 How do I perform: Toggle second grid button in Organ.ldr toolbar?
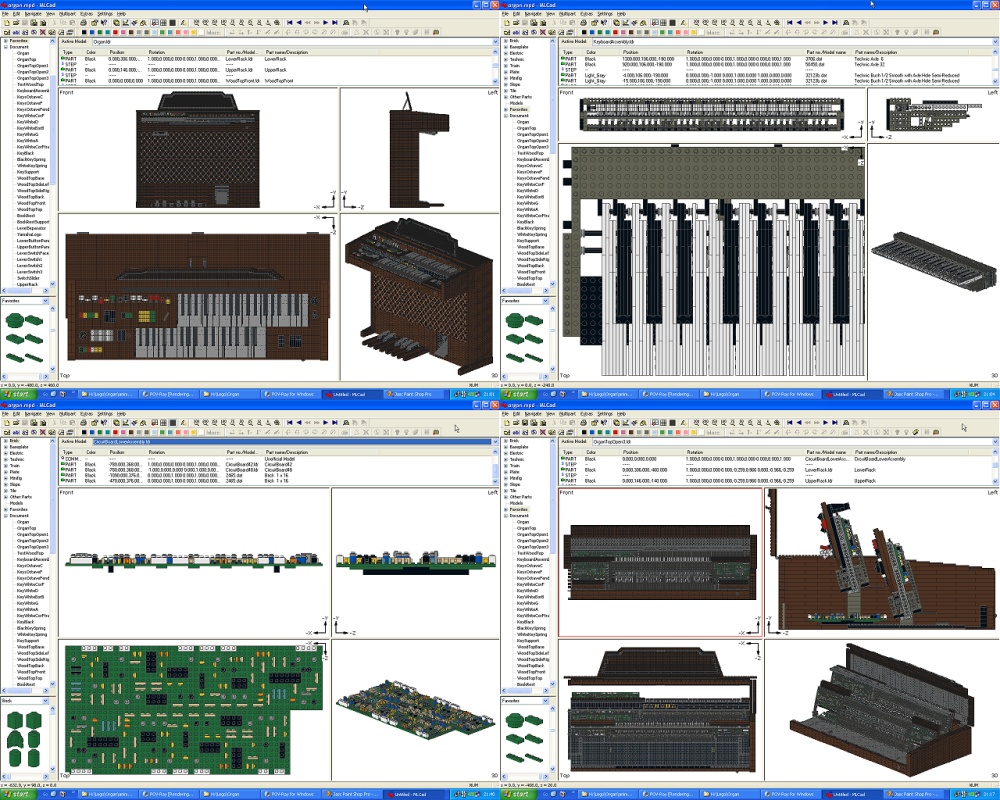[163, 22]
